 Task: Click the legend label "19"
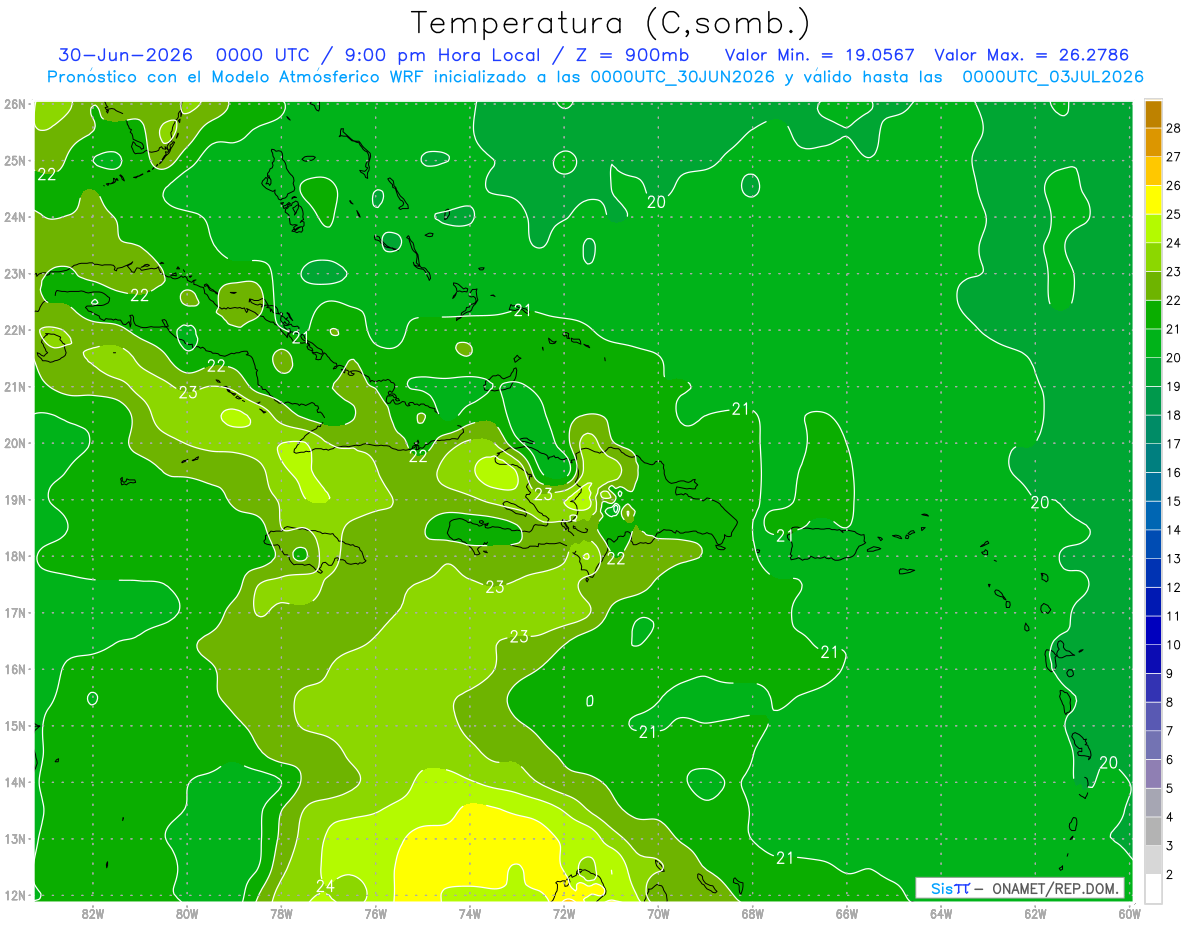click(x=1174, y=386)
